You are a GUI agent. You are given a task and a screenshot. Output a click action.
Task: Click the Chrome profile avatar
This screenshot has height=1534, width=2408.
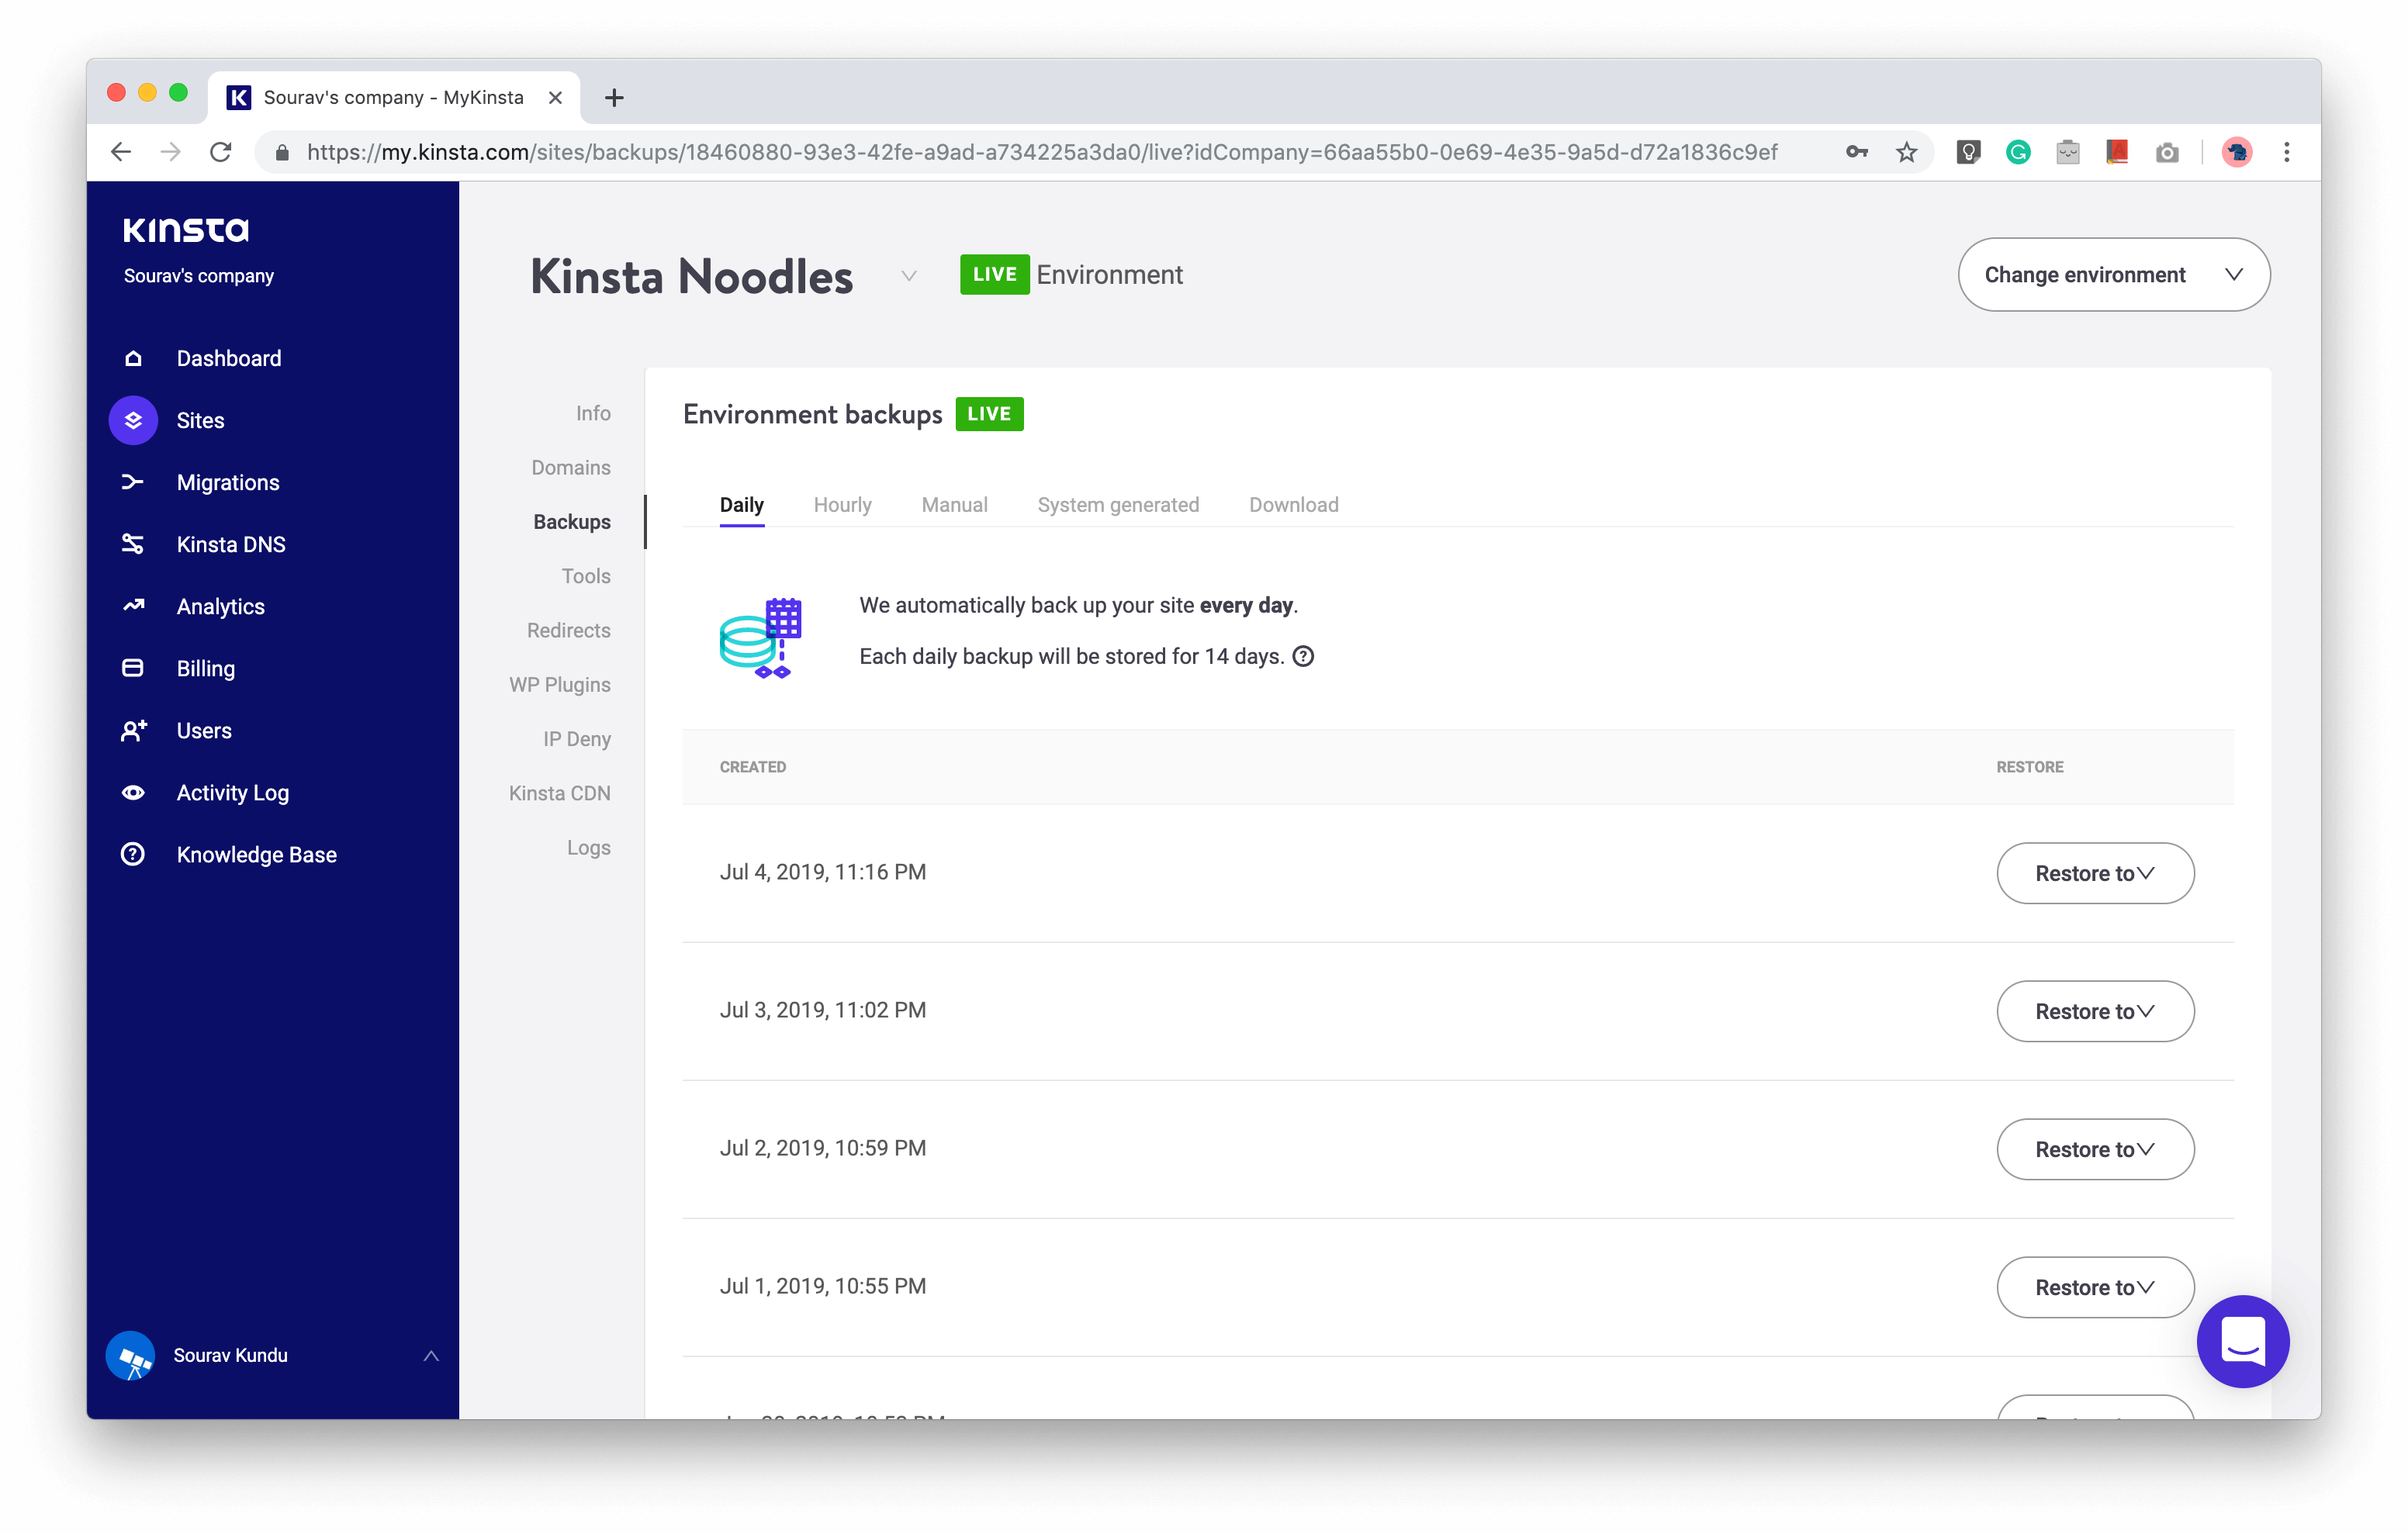(x=2236, y=152)
